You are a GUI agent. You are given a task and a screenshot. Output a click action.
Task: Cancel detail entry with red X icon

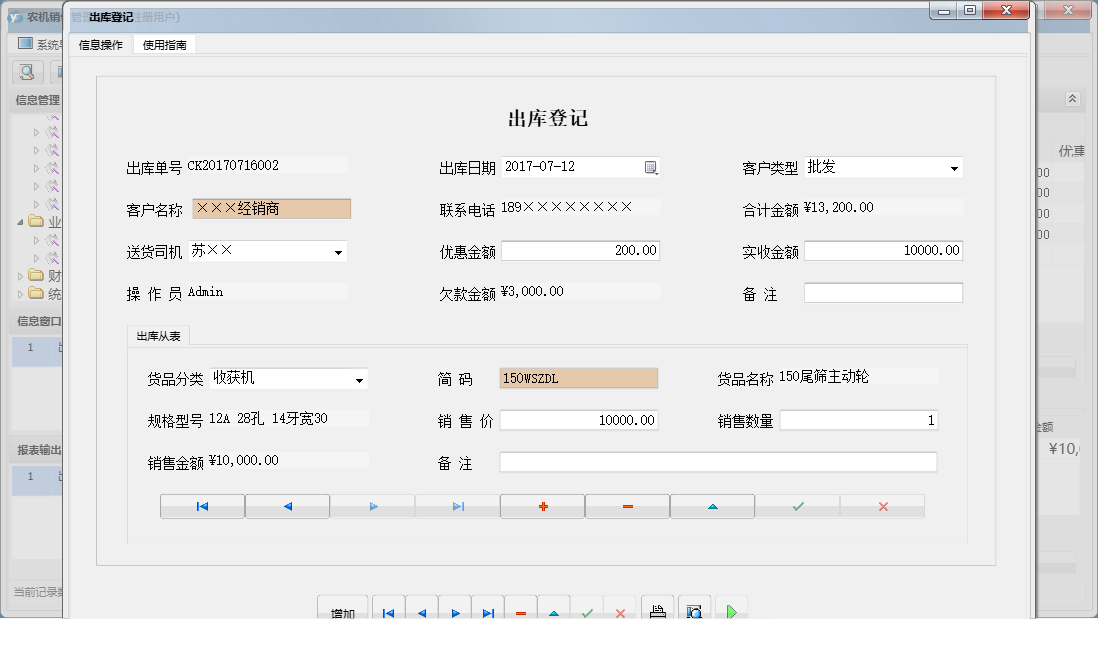(882, 506)
